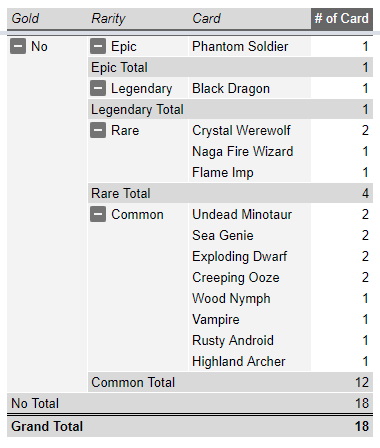Image resolution: width=380 pixels, height=448 pixels.
Task: Collapse the Common rarity group
Action: pos(98,214)
